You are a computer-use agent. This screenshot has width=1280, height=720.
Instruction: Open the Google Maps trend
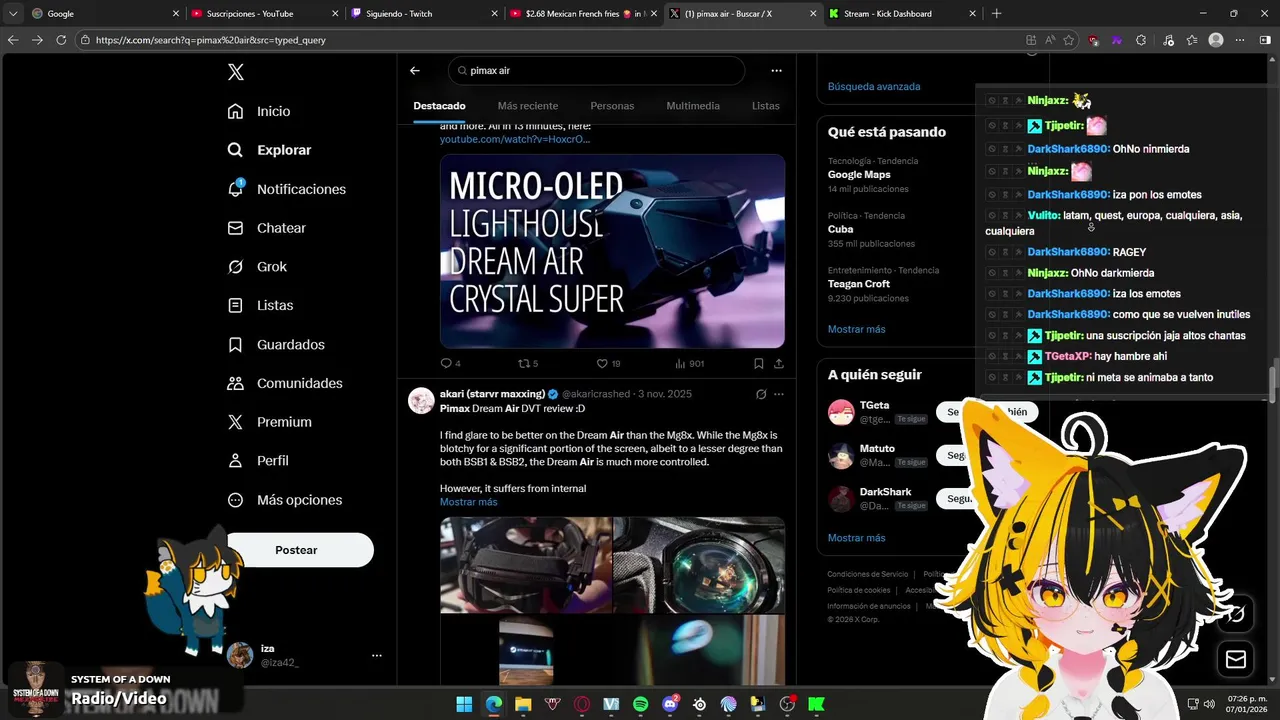(x=859, y=174)
